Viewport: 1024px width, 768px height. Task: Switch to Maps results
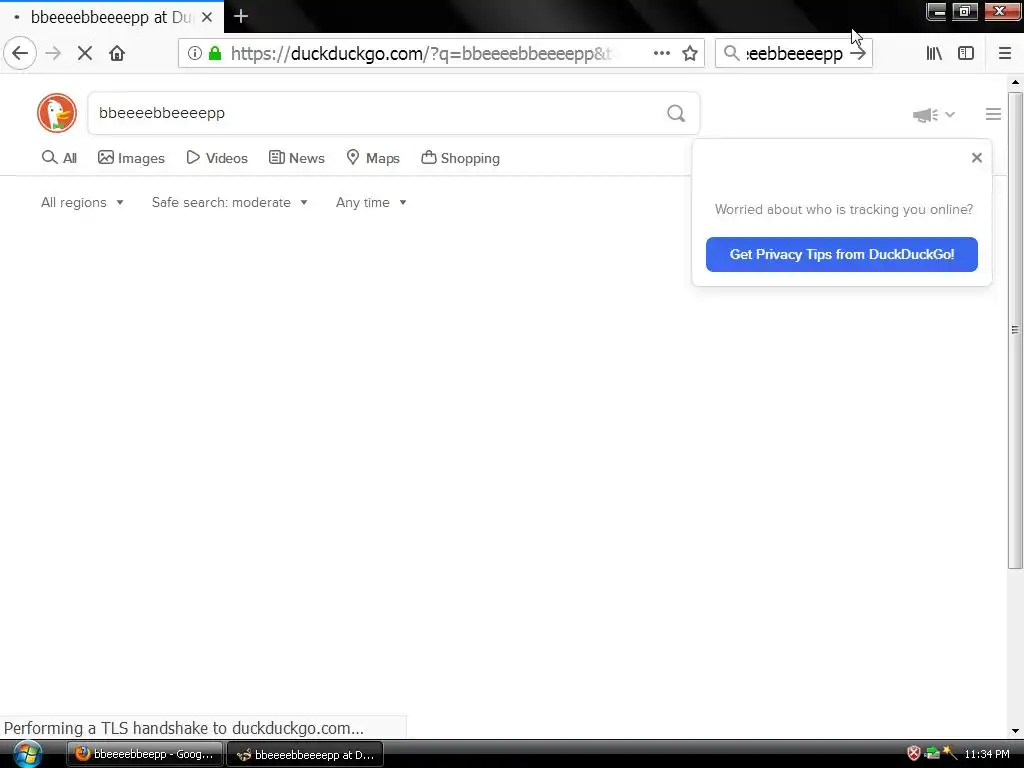[x=373, y=158]
